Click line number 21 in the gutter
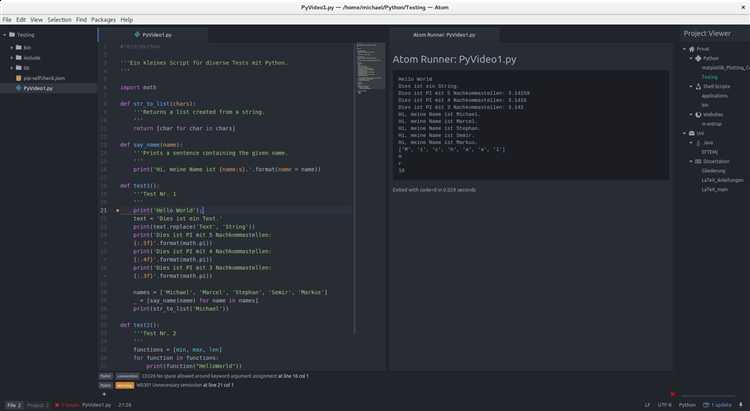 [x=104, y=211]
